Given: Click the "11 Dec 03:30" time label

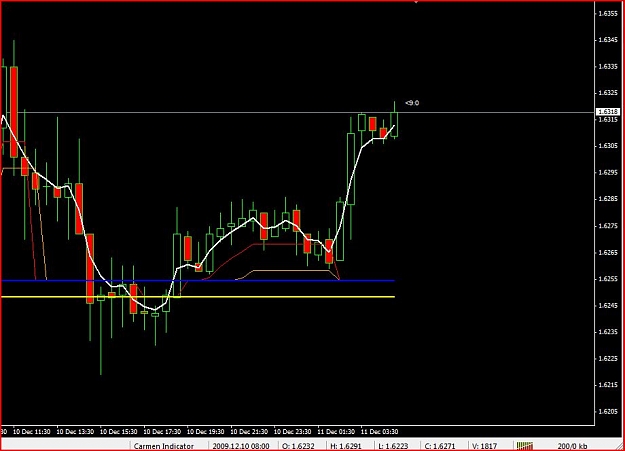Looking at the screenshot, I should (379, 432).
